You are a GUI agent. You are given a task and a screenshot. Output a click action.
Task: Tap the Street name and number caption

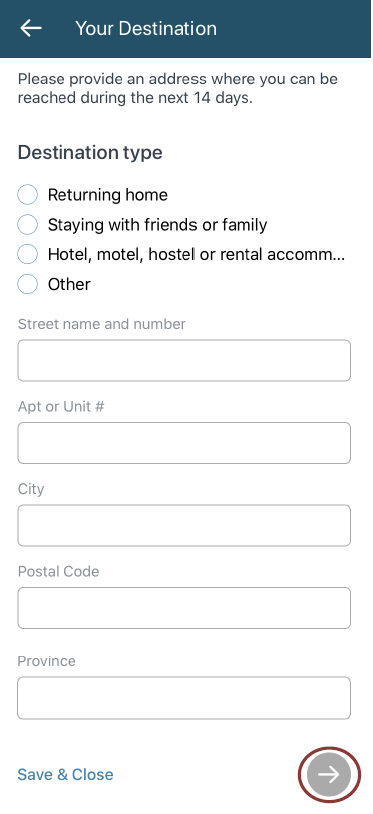102,324
